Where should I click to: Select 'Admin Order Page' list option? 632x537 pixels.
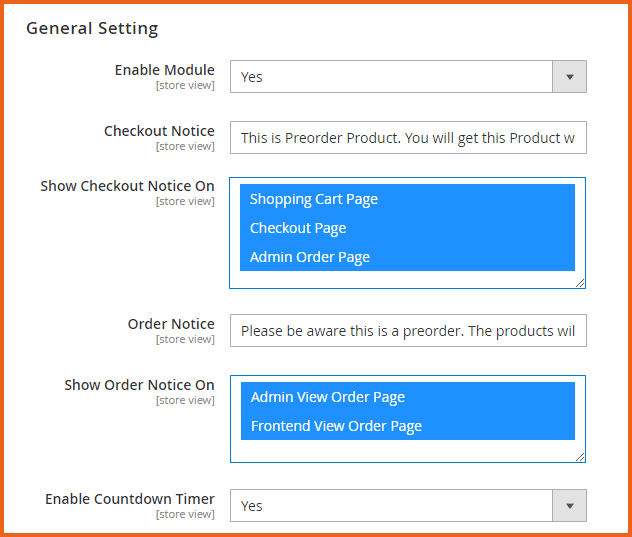coord(310,257)
